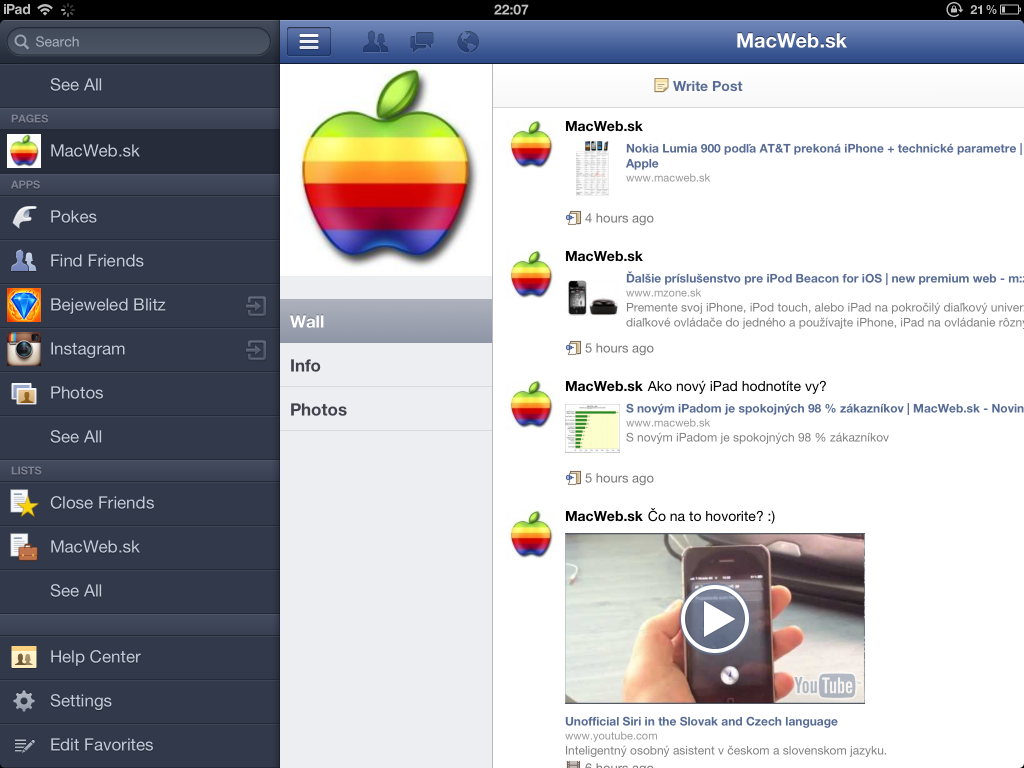Image resolution: width=1024 pixels, height=768 pixels.
Task: Open Close Friends list
Action: (140, 503)
